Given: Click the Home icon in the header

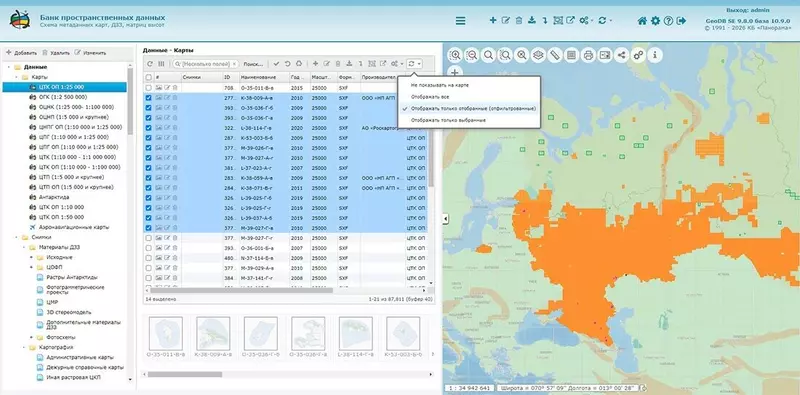Looking at the screenshot, I should click(642, 21).
